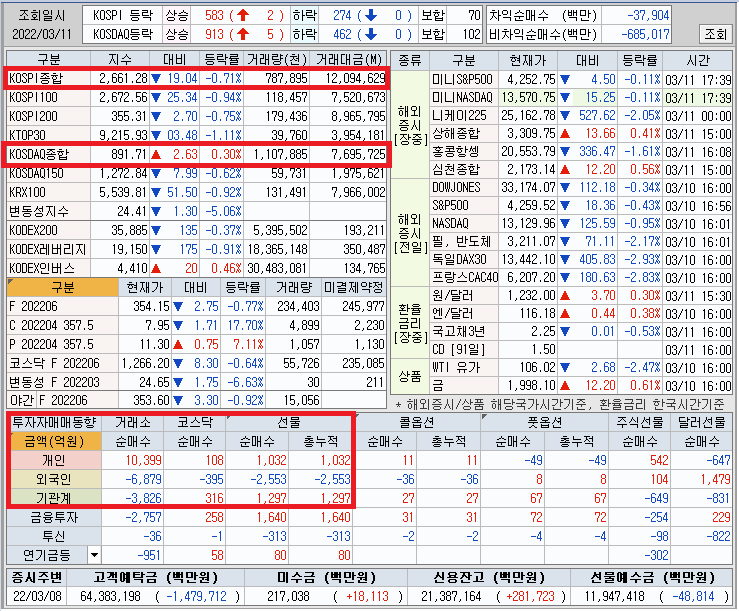739x611 pixels.
Task: Select the F 202206 futures row
Action: tap(197, 306)
